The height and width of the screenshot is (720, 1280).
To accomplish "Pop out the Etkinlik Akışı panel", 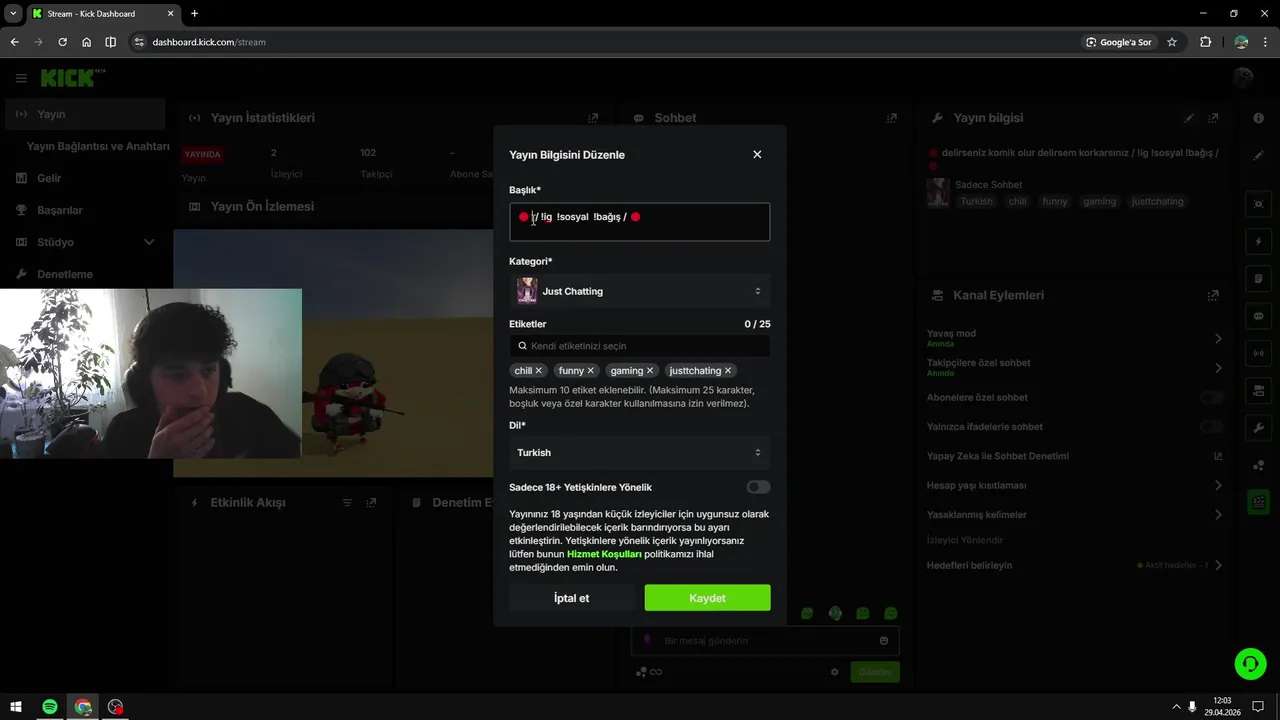I will pos(371,503).
